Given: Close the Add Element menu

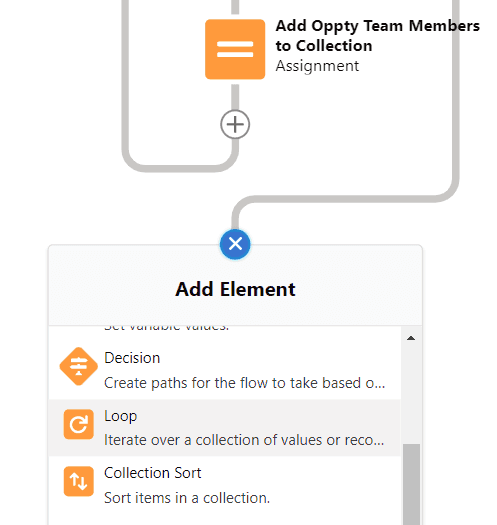Looking at the screenshot, I should [235, 244].
